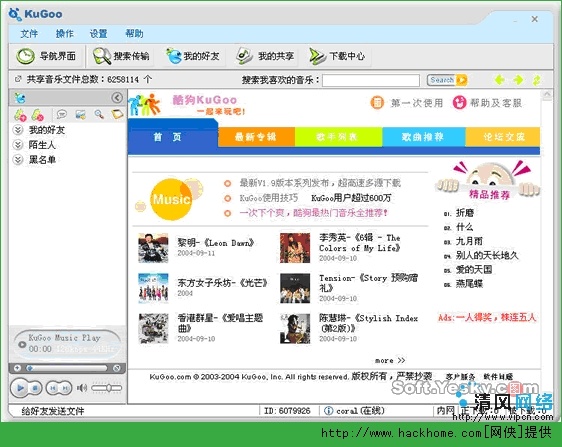The height and width of the screenshot is (447, 562).
Task: Open 我的共享 shared files
Action: (x=265, y=56)
